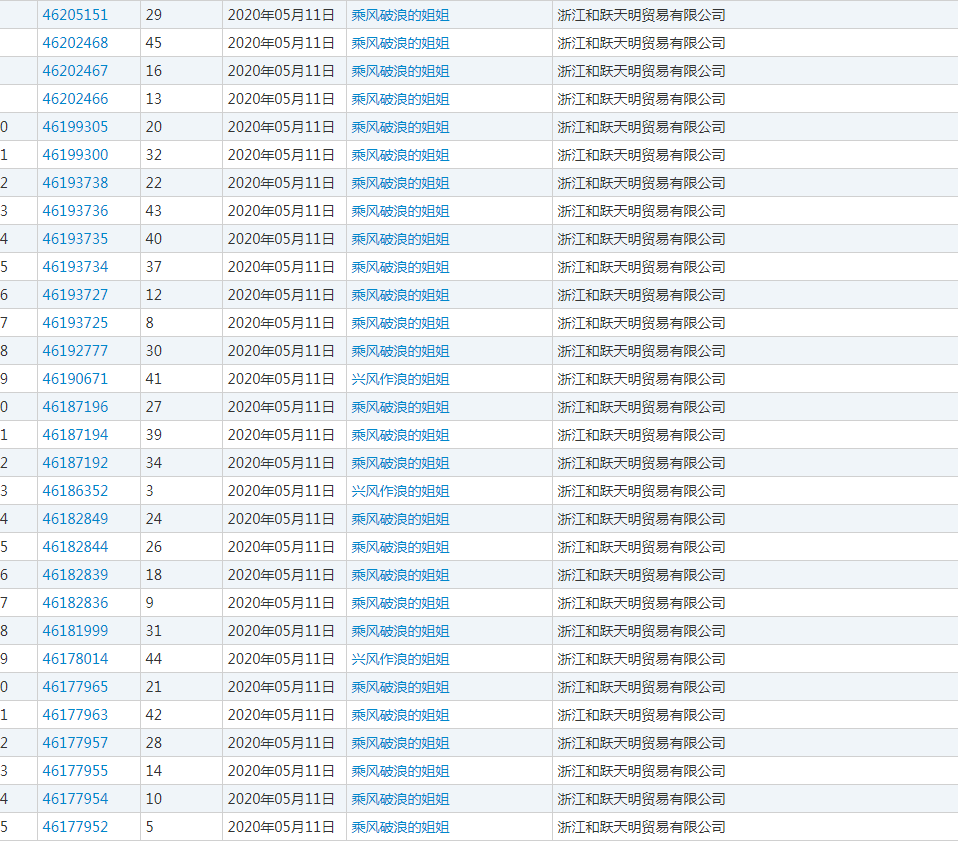The height and width of the screenshot is (848, 958).
Task: Click registration number 46182849
Action: coord(75,519)
